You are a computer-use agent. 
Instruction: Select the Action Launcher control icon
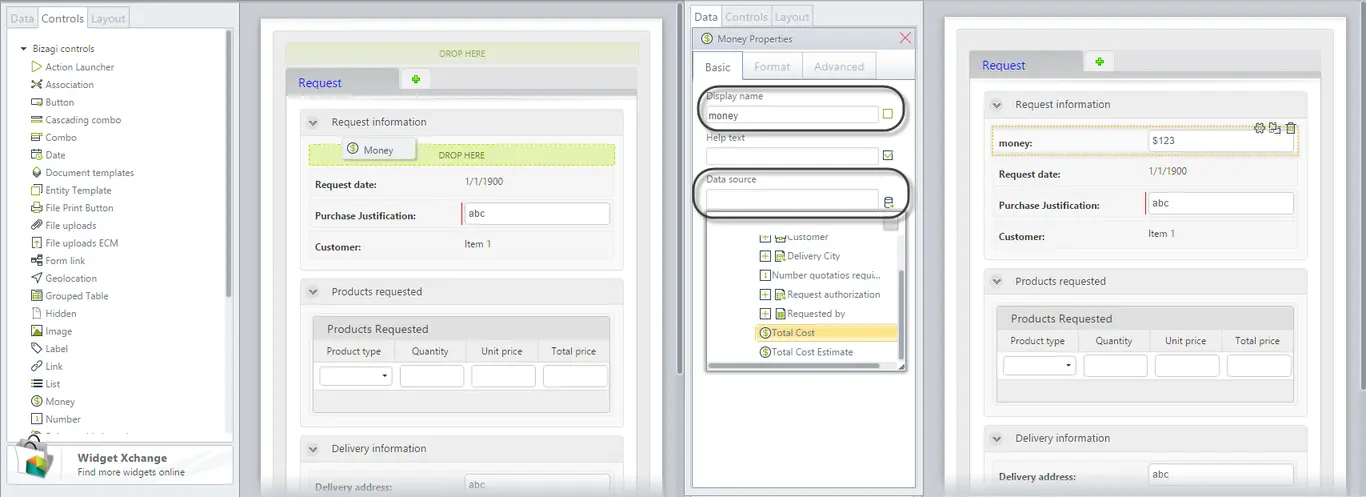pyautogui.click(x=36, y=67)
